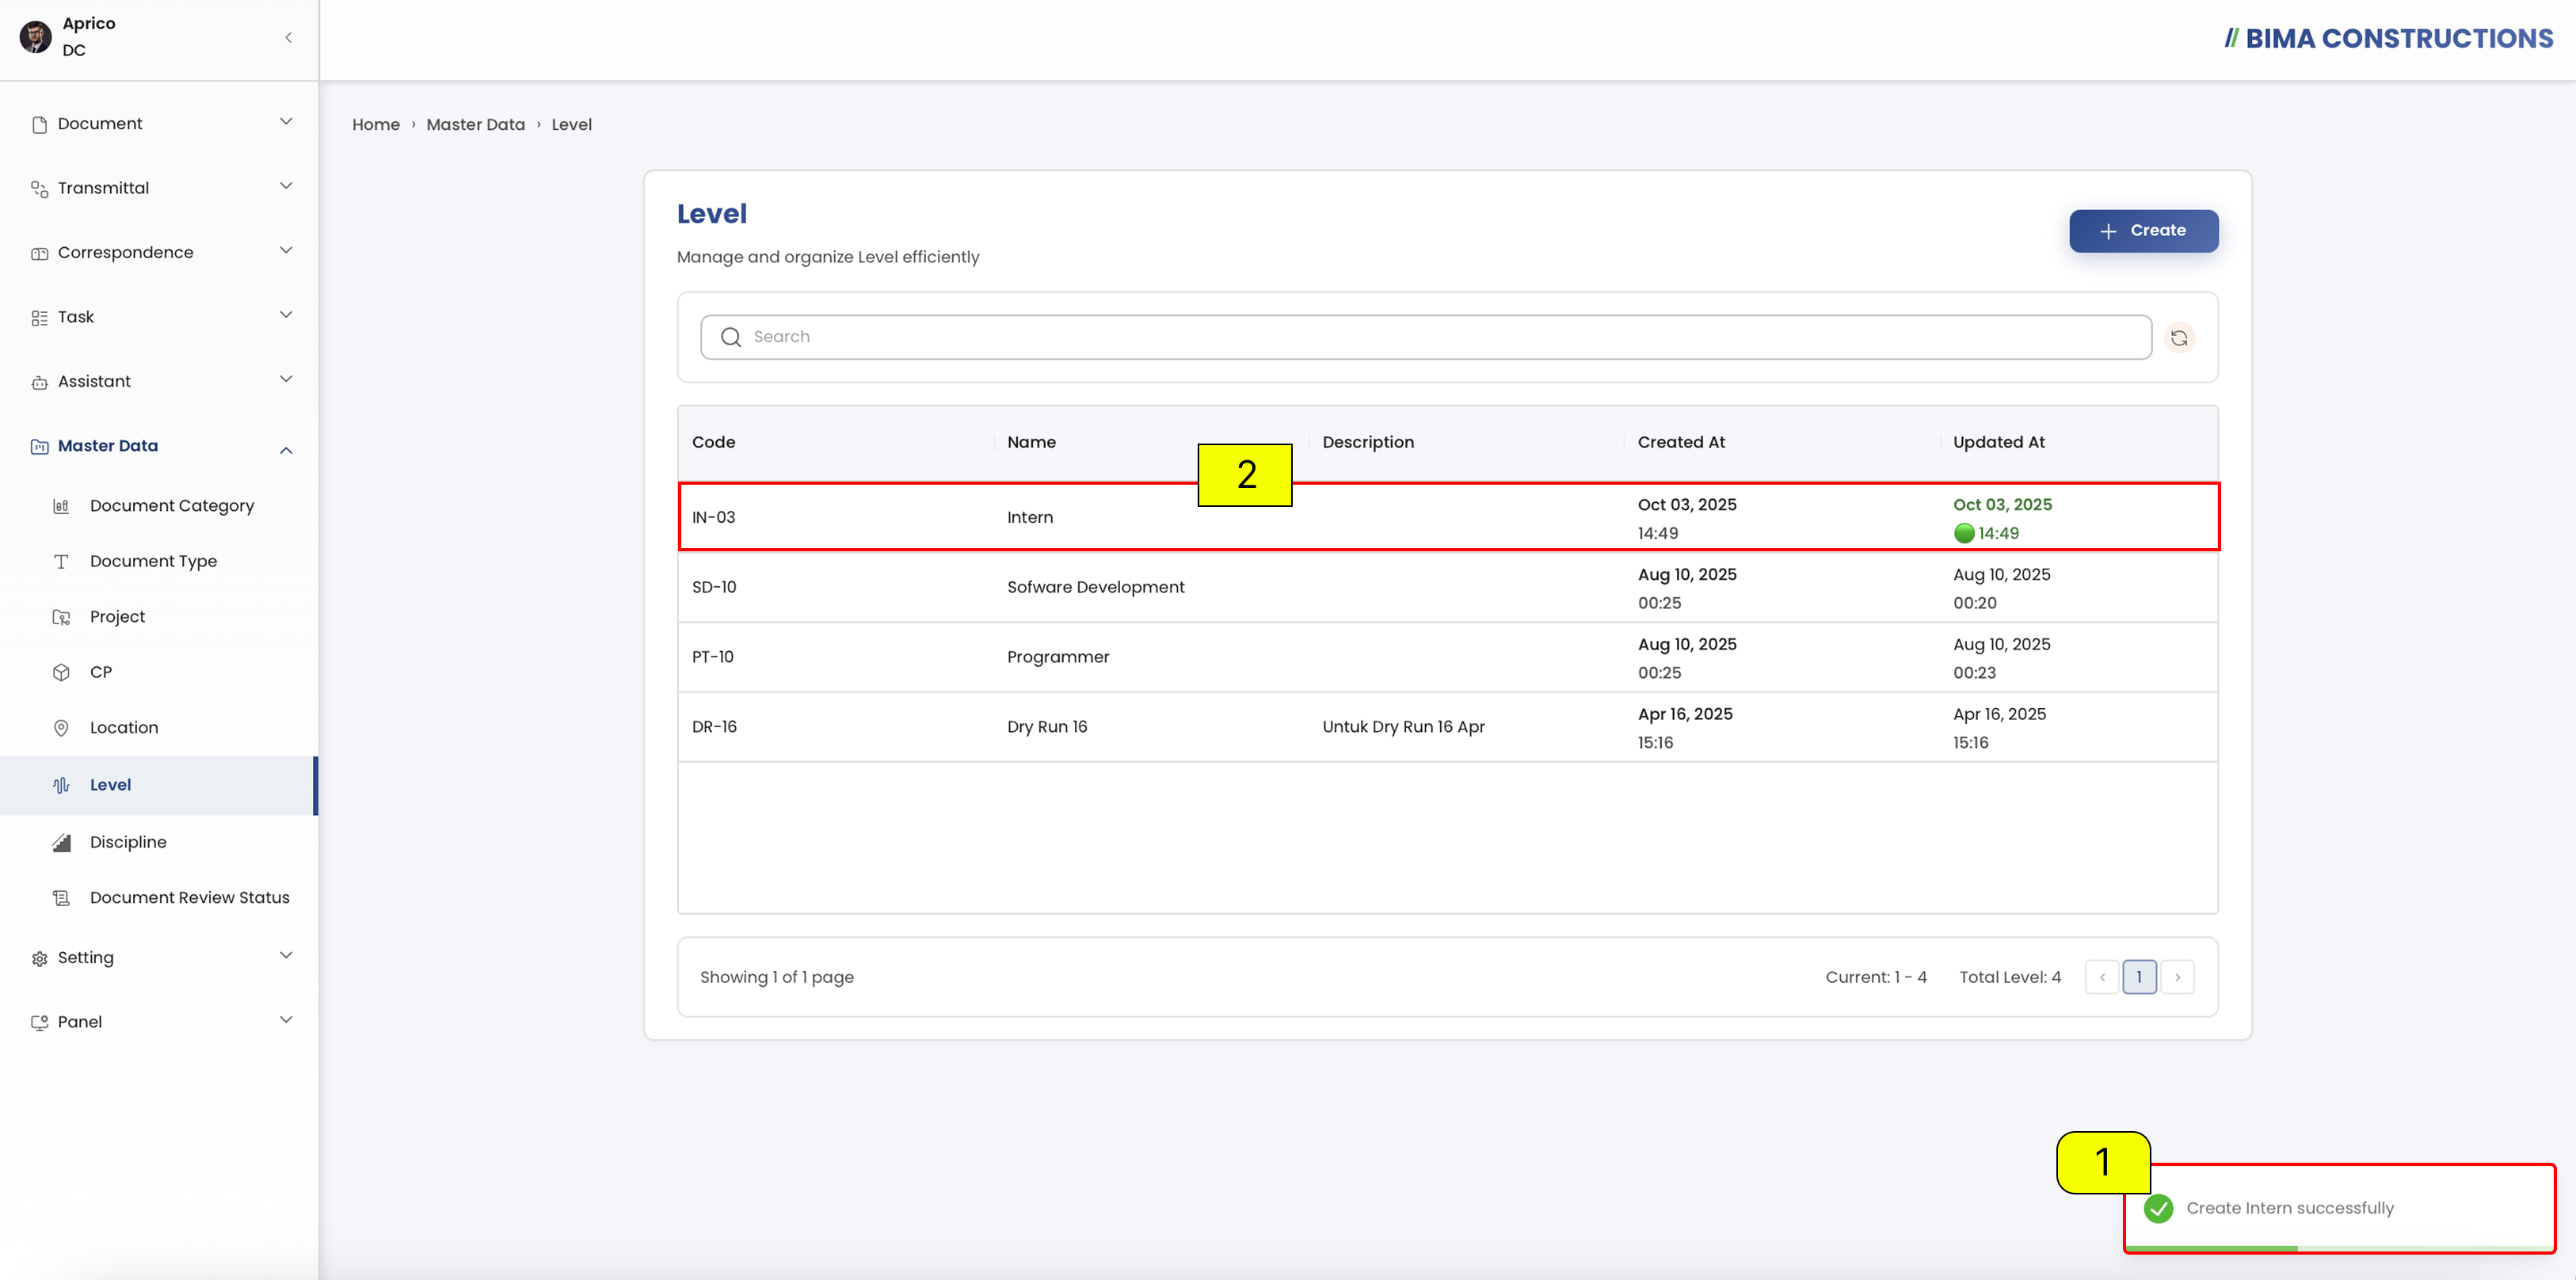Screen dimensions: 2576x1280
Task: Focus the Search input field
Action: pyautogui.click(x=1426, y=337)
